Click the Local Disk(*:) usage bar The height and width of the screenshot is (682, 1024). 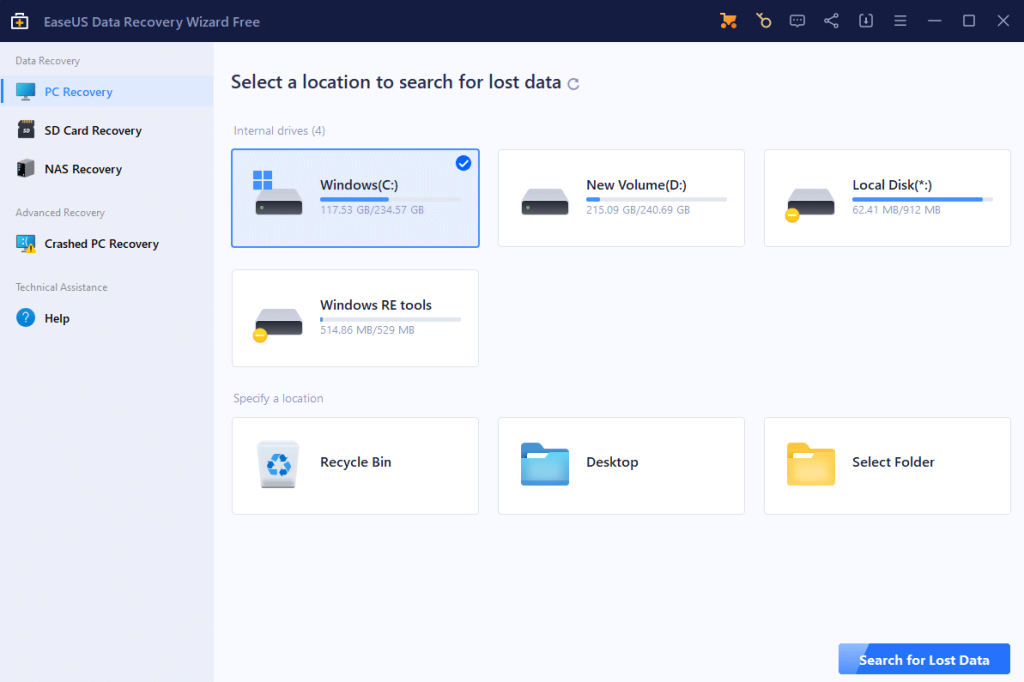(922, 199)
